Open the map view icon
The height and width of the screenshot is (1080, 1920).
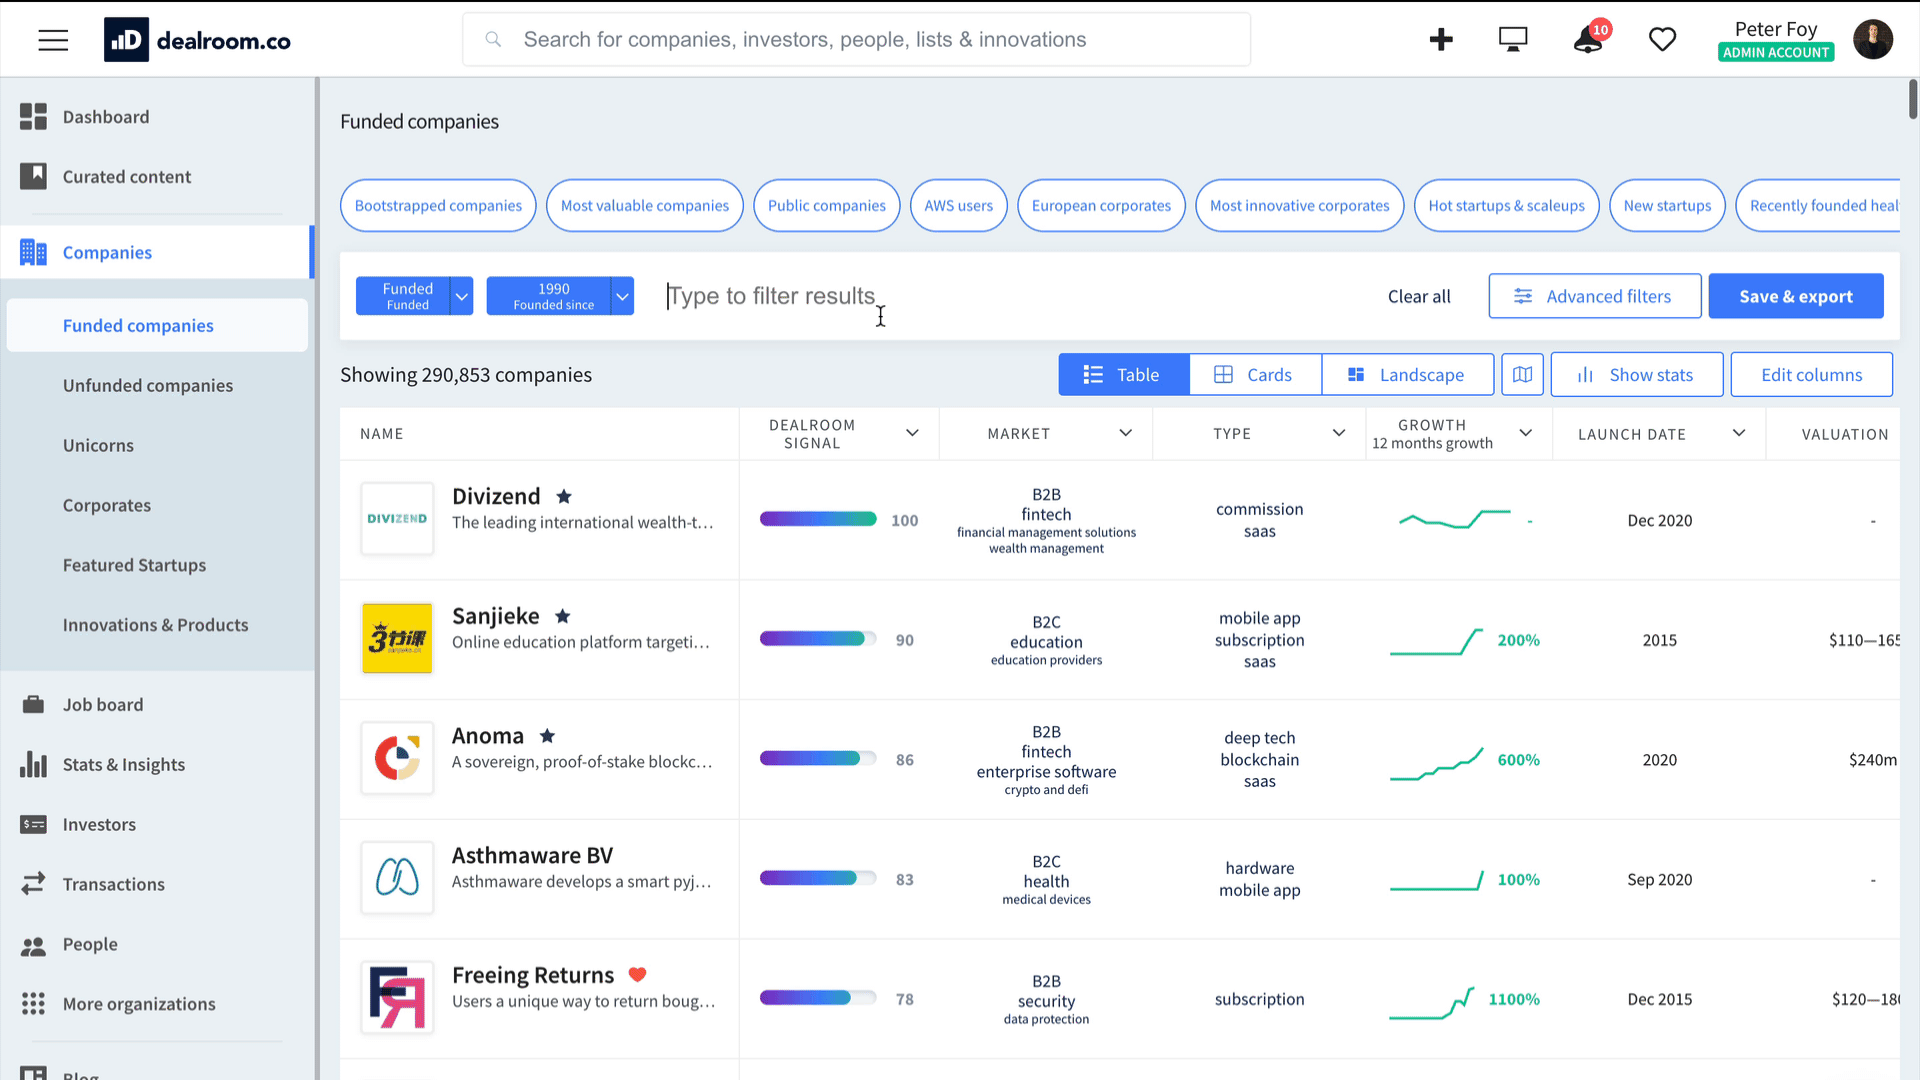click(x=1522, y=375)
